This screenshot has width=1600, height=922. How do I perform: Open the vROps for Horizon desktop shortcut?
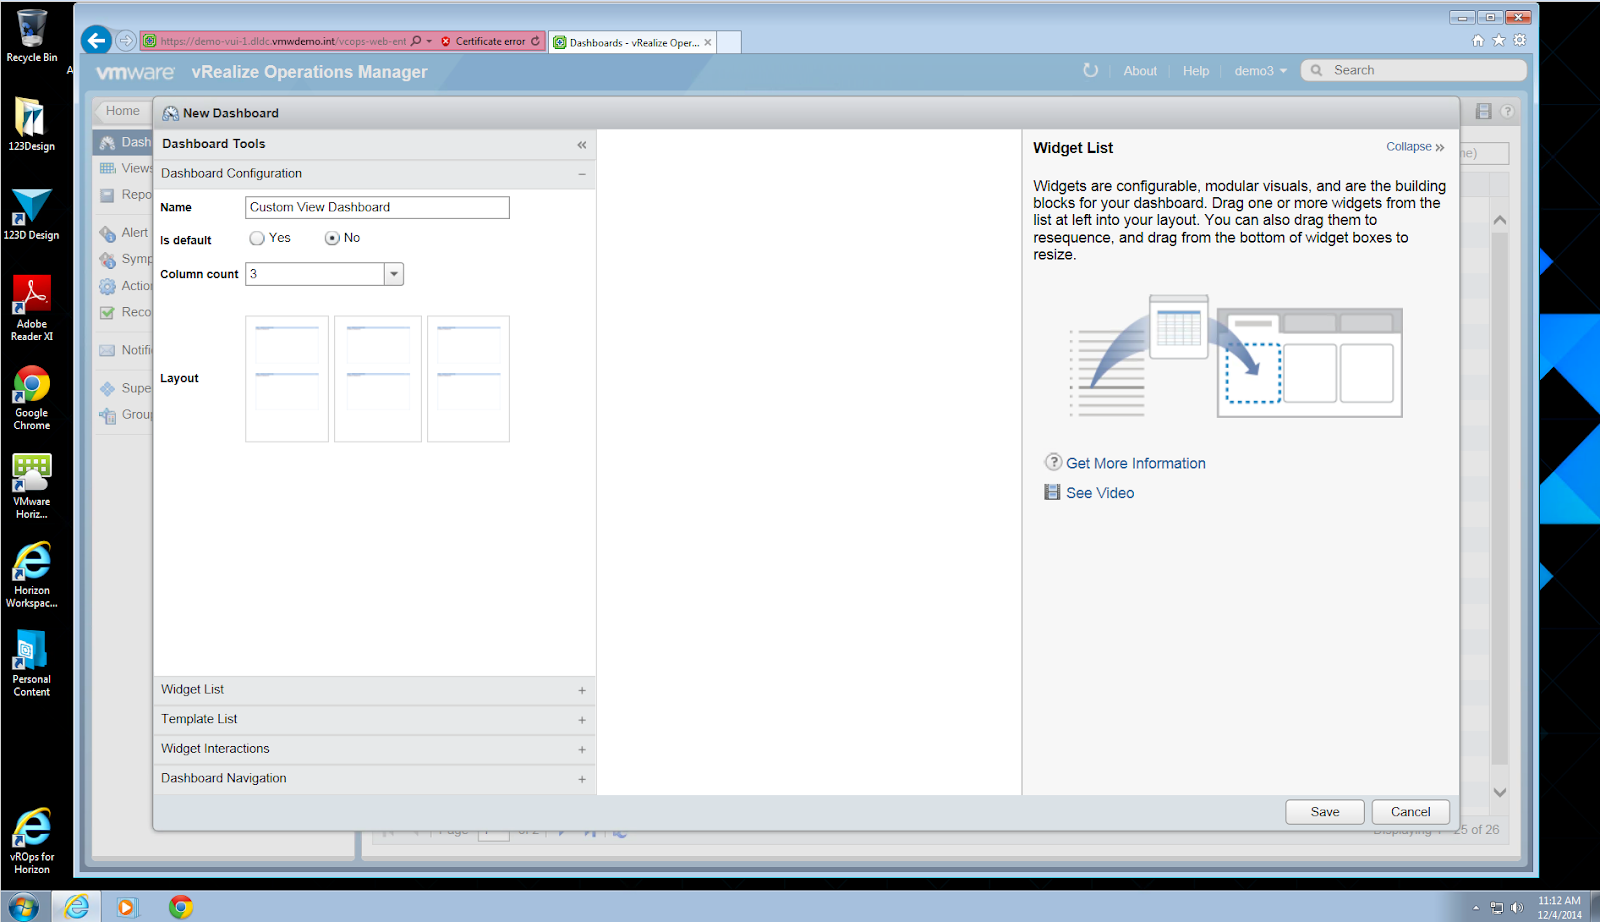32,841
